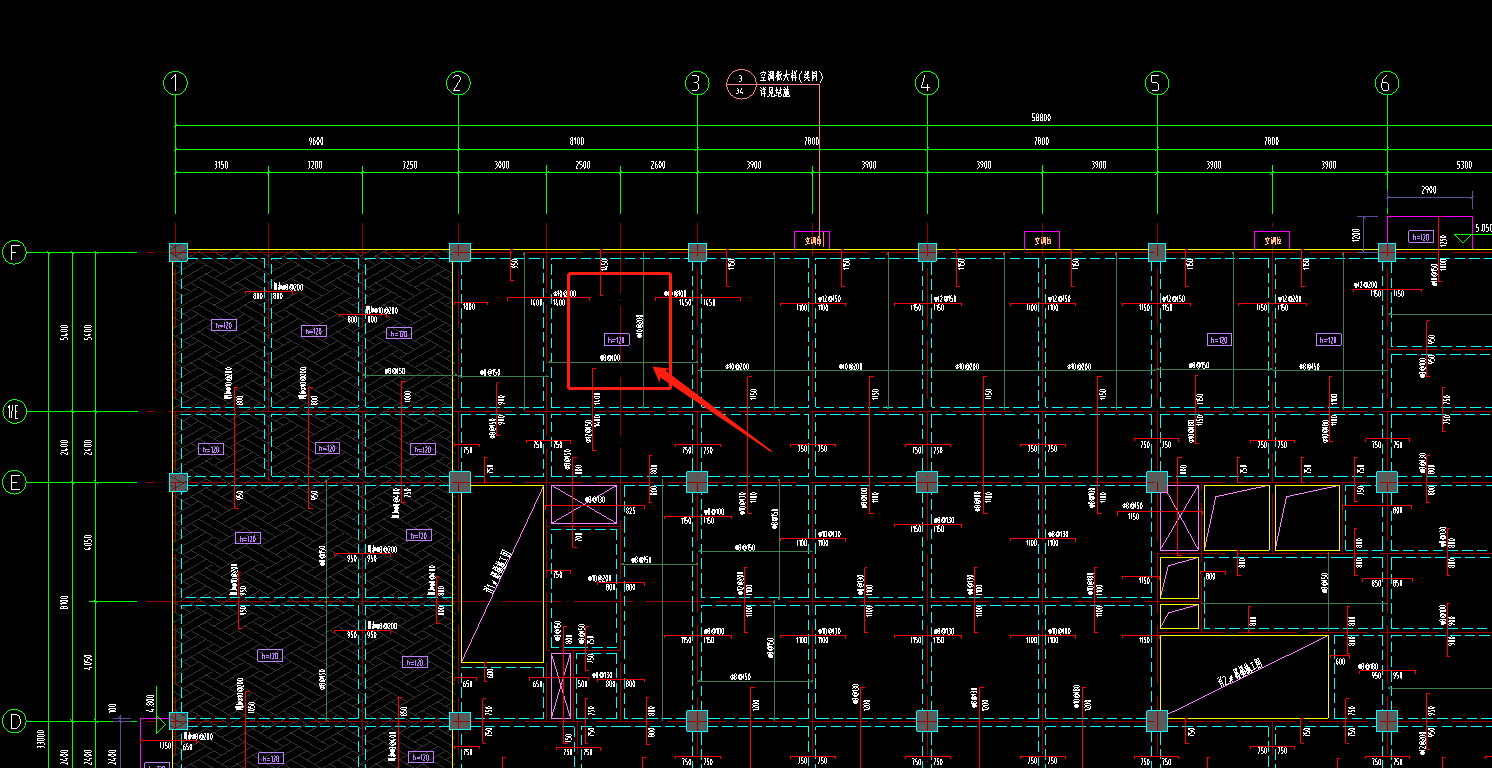Click the 2900 dimension text

click(1429, 189)
